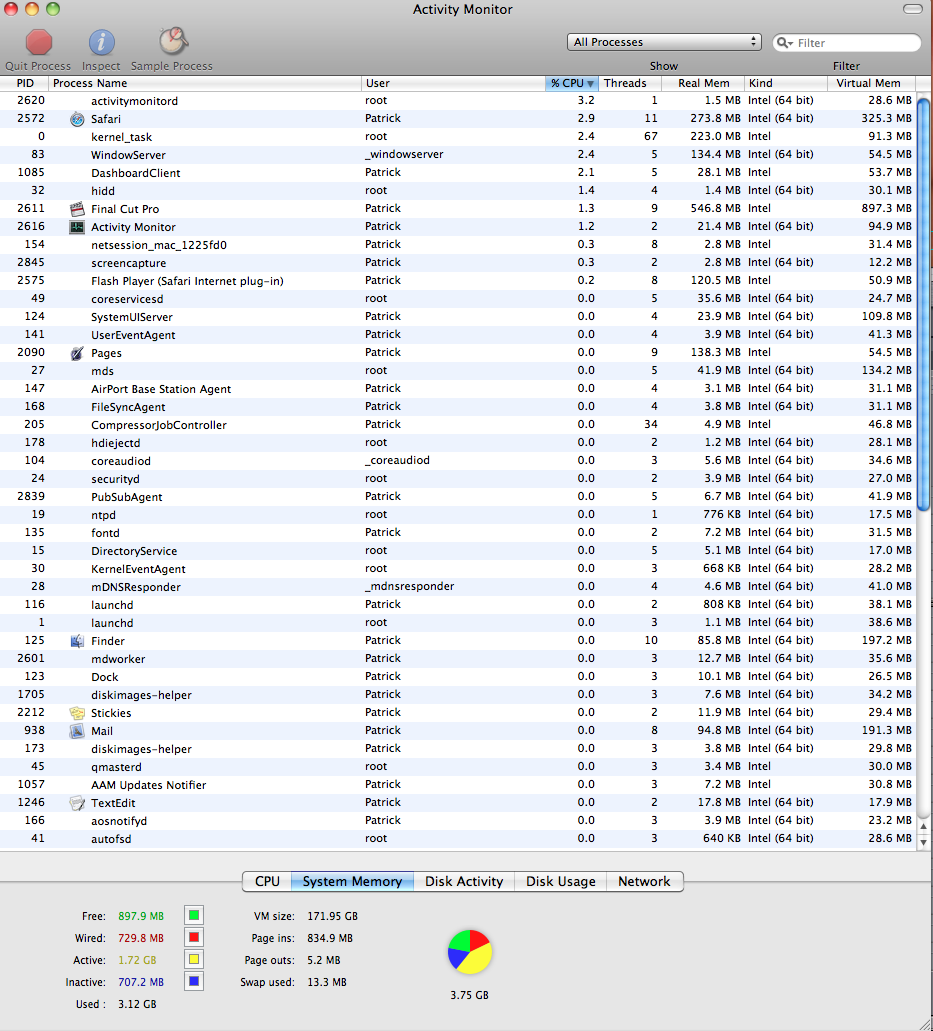Viewport: 933px width, 1031px height.
Task: Select the mdworker process row
Action: [x=458, y=659]
